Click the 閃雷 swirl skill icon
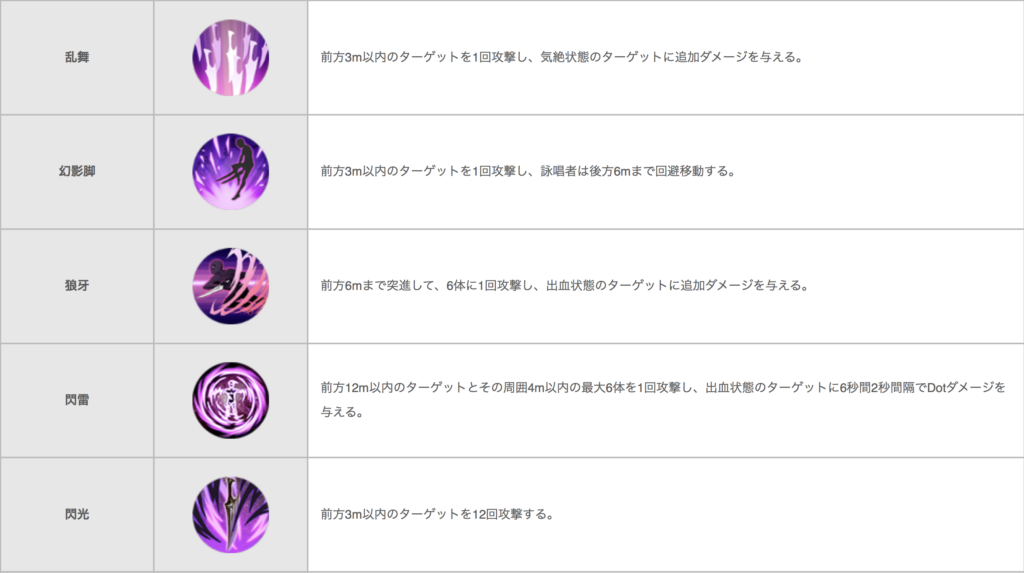Viewport: 1024px width, 573px height. [x=231, y=401]
